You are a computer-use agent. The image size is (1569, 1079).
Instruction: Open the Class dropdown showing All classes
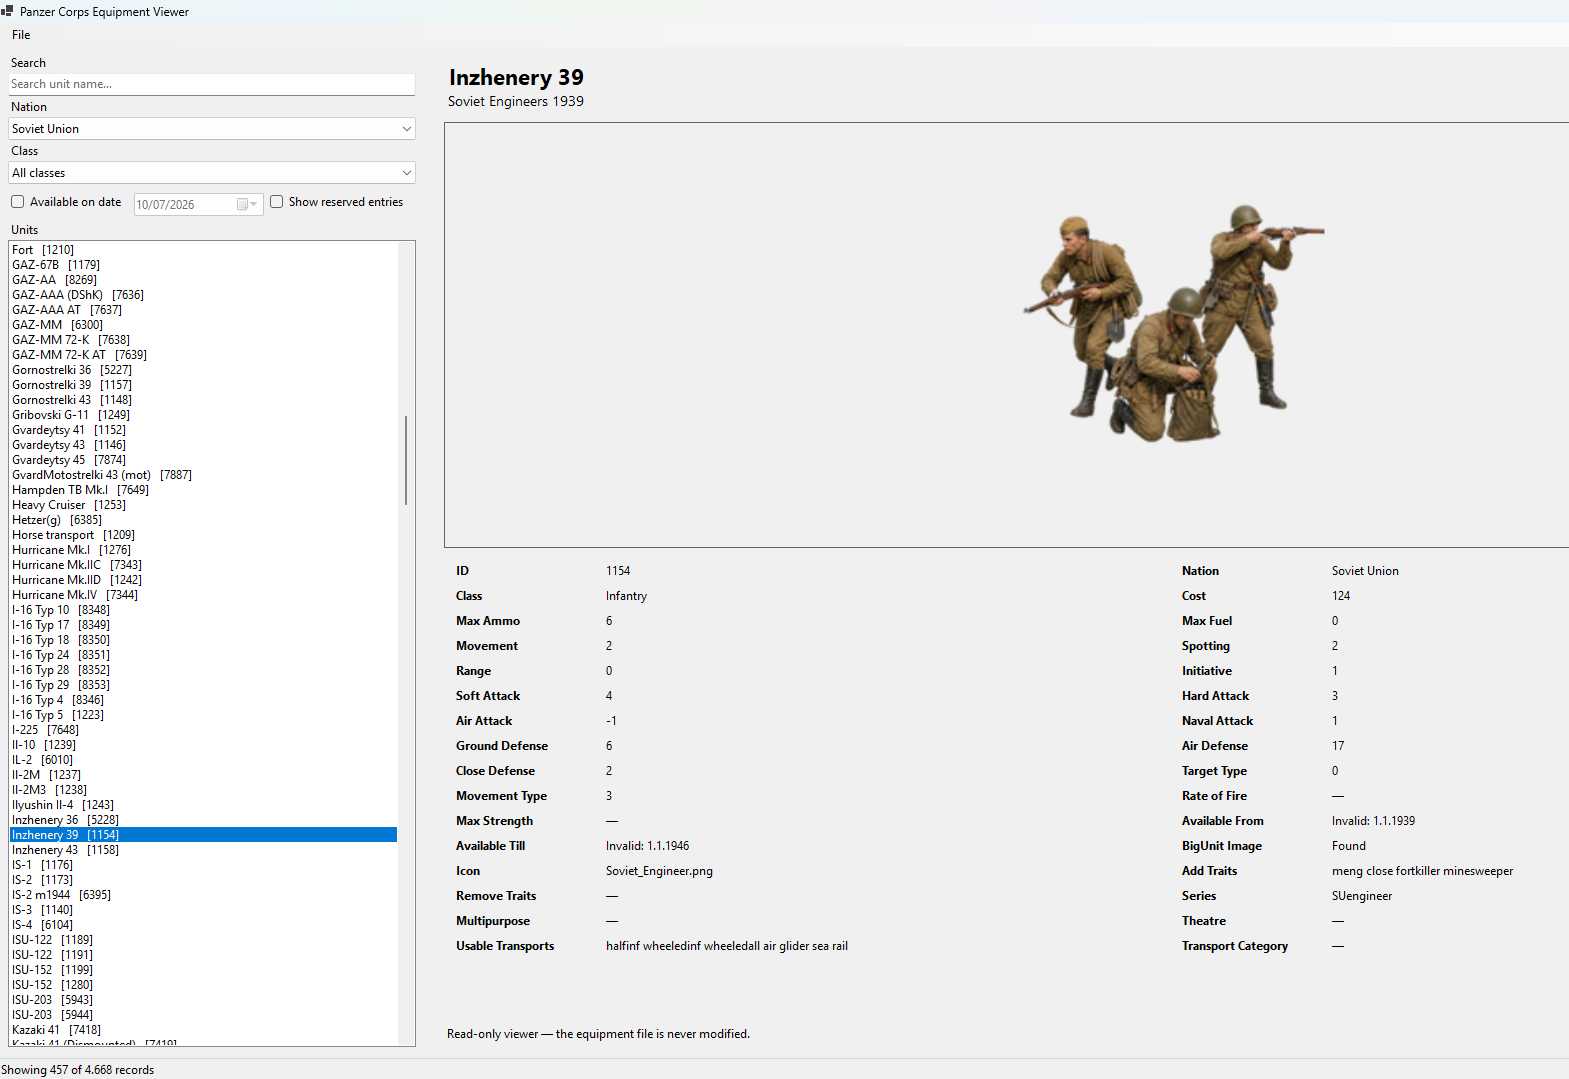pos(212,173)
